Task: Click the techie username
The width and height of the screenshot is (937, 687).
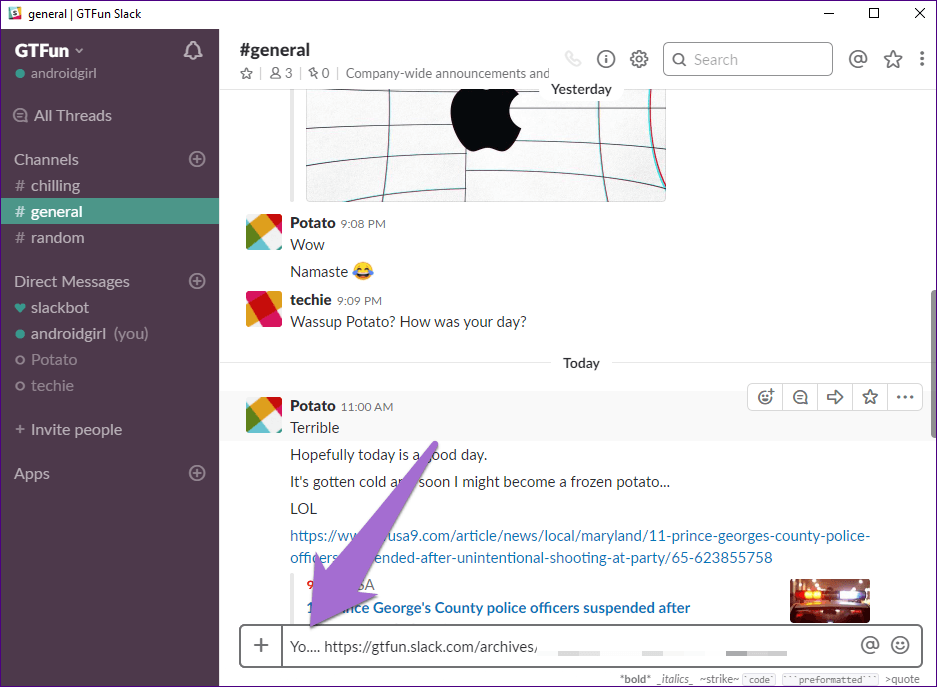Action: click(x=311, y=300)
